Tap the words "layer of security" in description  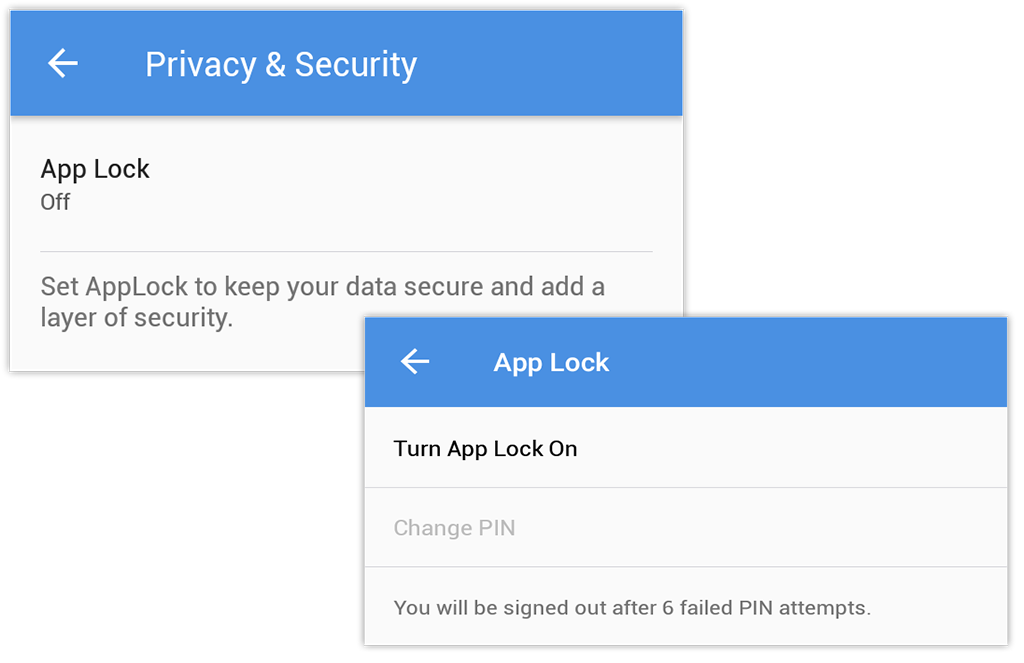[x=136, y=319]
